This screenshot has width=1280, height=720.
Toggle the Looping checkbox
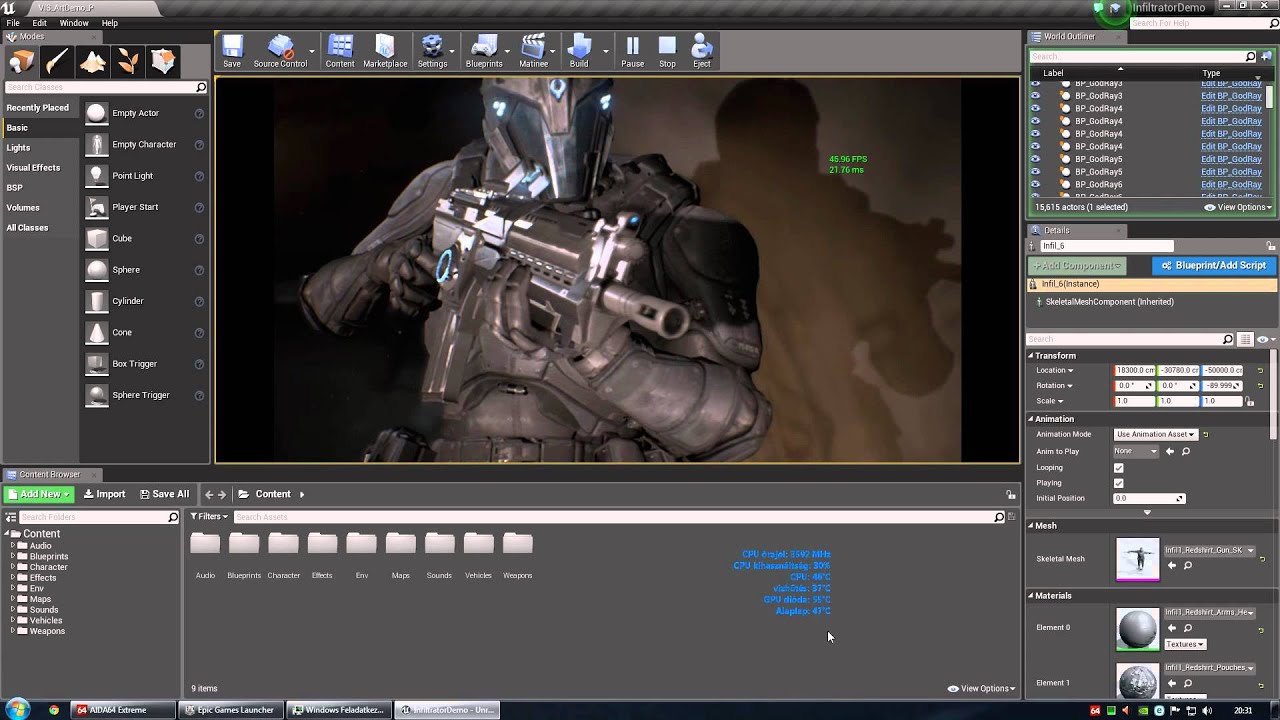point(1119,468)
